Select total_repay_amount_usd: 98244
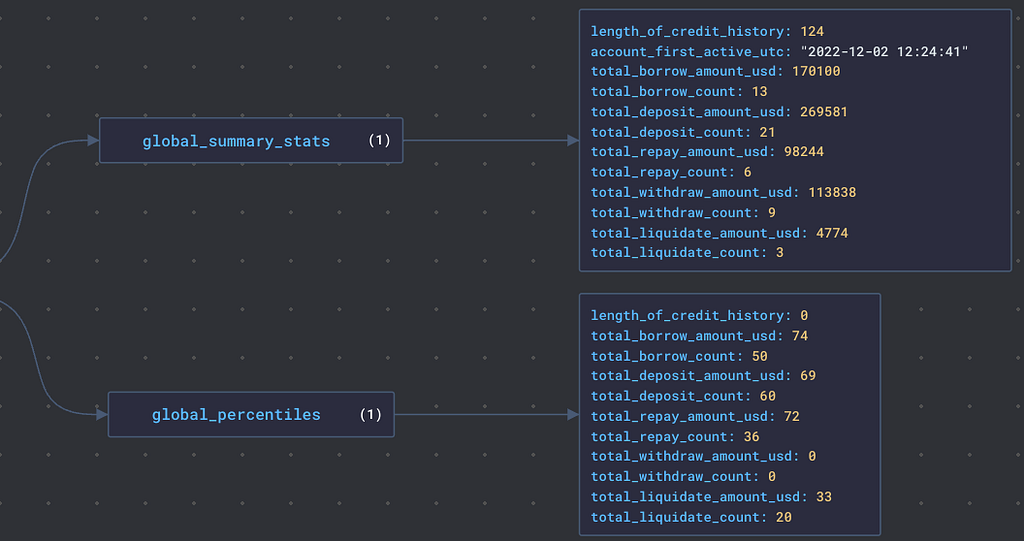This screenshot has width=1024, height=541. click(x=707, y=152)
